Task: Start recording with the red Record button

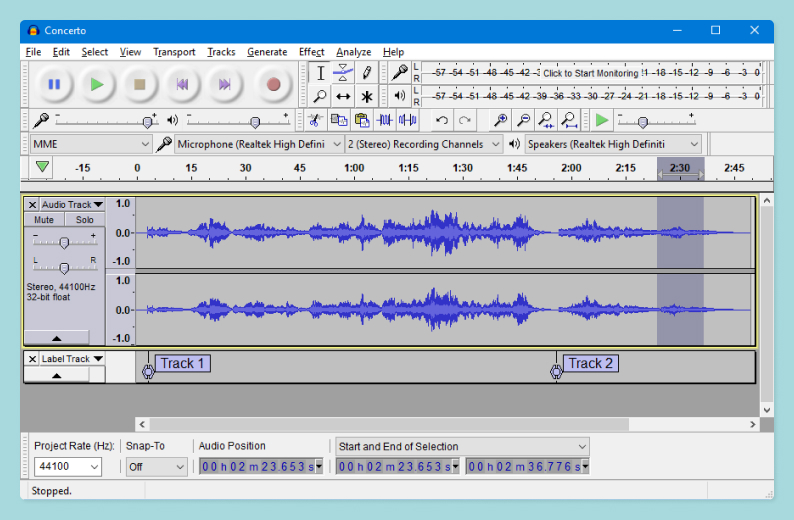Action: click(273, 84)
